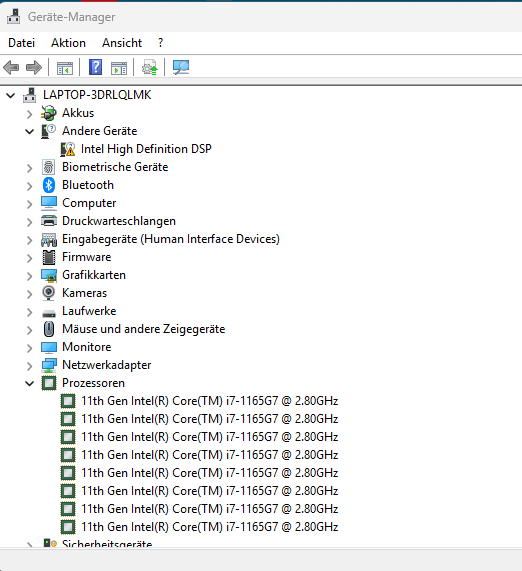
Task: Expand the Kameras category
Action: [30, 294]
